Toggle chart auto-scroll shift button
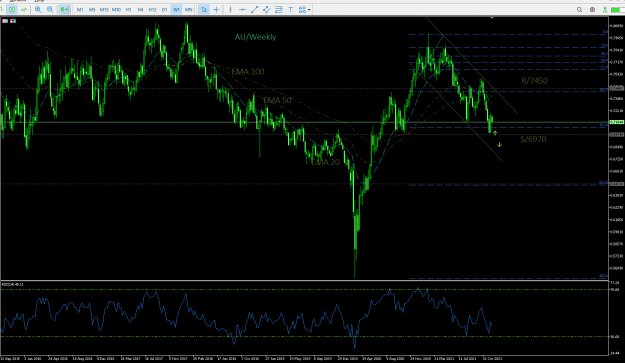 pyautogui.click(x=64, y=9)
